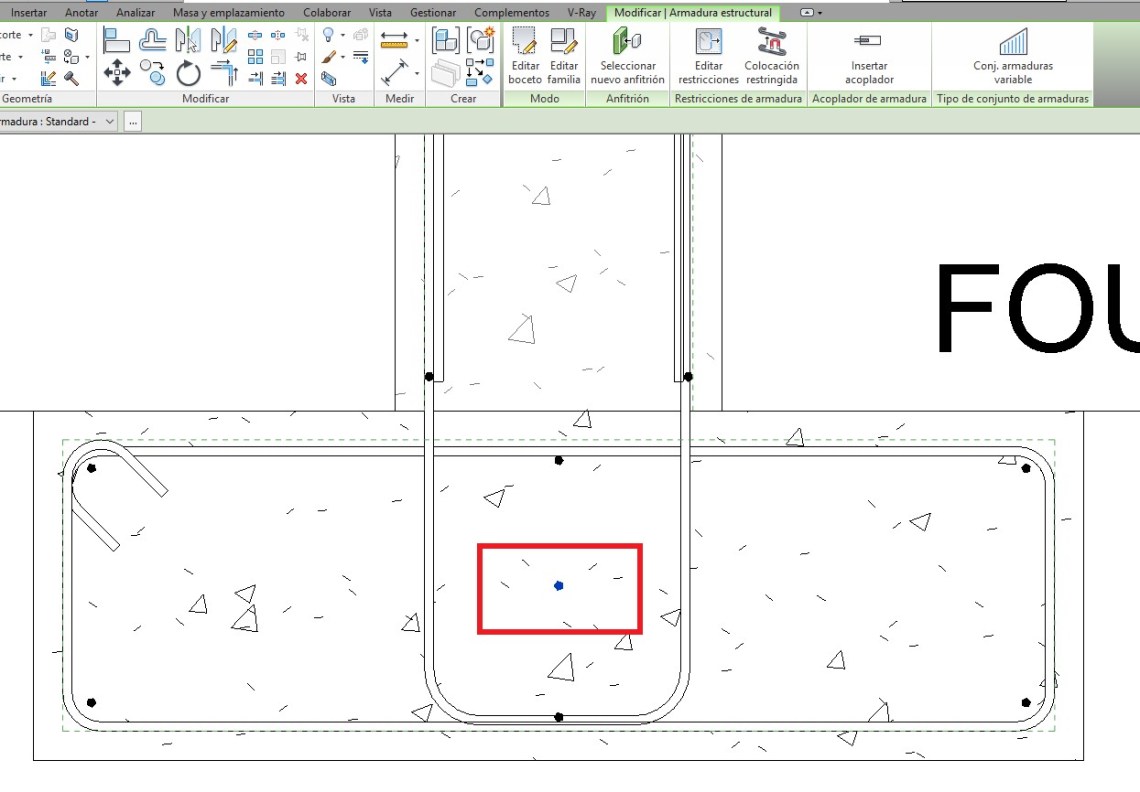Expand the ribbon display options dropdown
The height and width of the screenshot is (792, 1140).
coord(813,13)
